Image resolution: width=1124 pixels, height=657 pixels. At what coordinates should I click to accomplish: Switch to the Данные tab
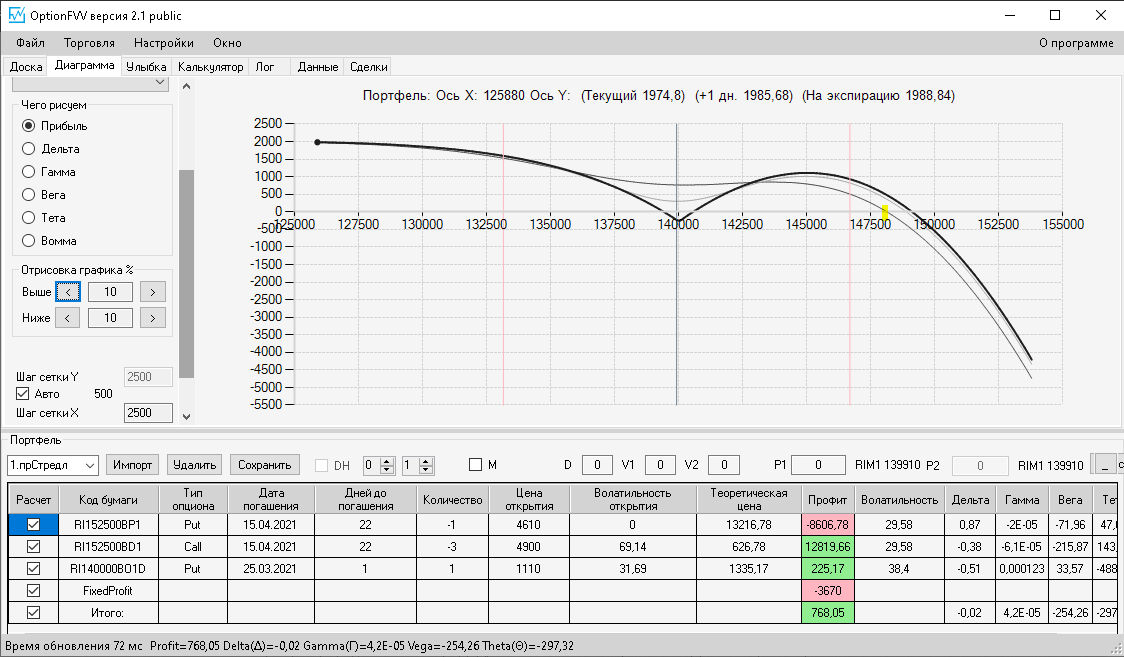pos(318,67)
